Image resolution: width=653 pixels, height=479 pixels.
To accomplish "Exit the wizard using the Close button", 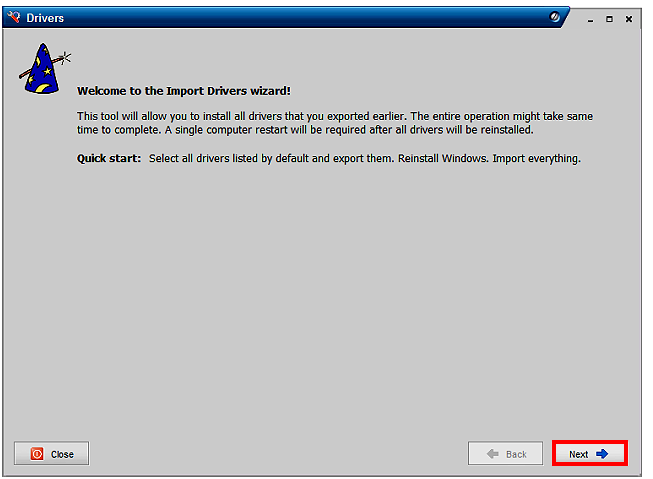I will coord(52,453).
